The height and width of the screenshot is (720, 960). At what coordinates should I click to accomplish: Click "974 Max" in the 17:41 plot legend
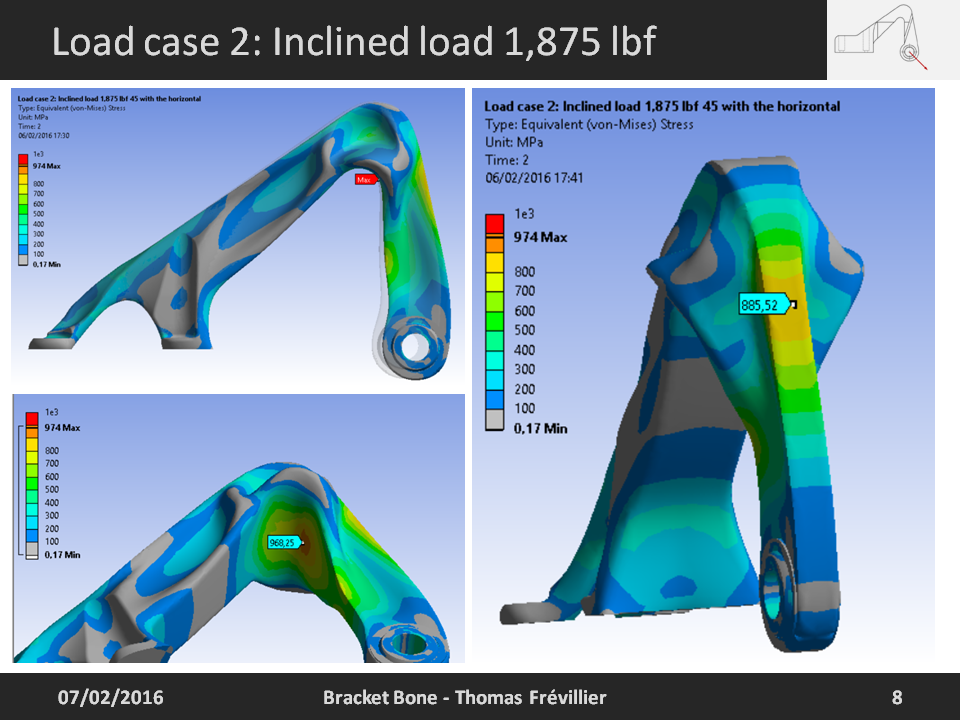(540, 238)
